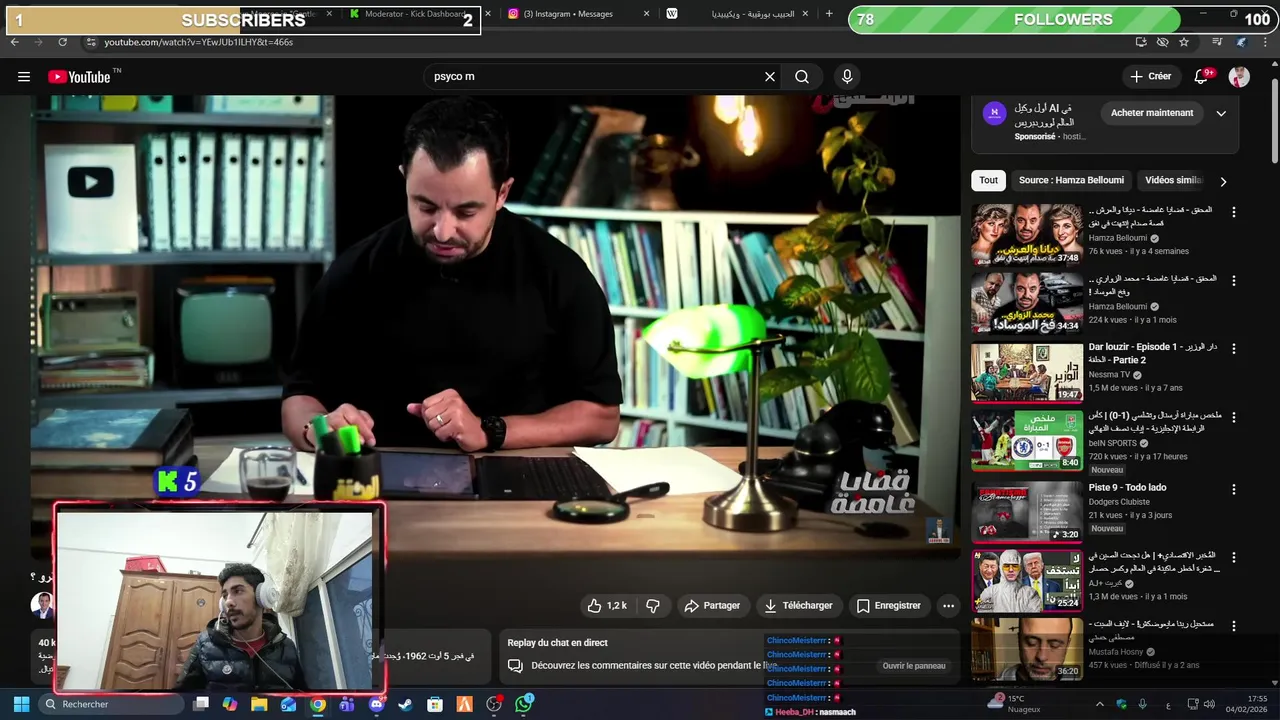
Task: Open WhatsApp from taskbar
Action: 524,704
